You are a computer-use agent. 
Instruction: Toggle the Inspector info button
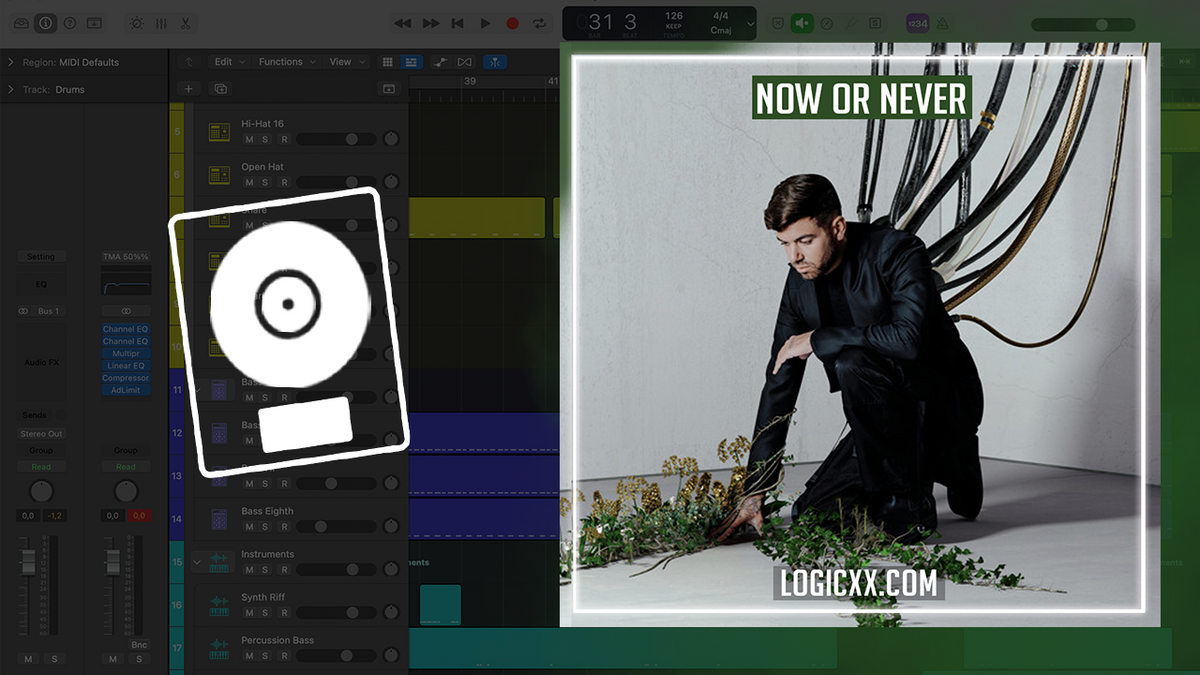coord(45,23)
